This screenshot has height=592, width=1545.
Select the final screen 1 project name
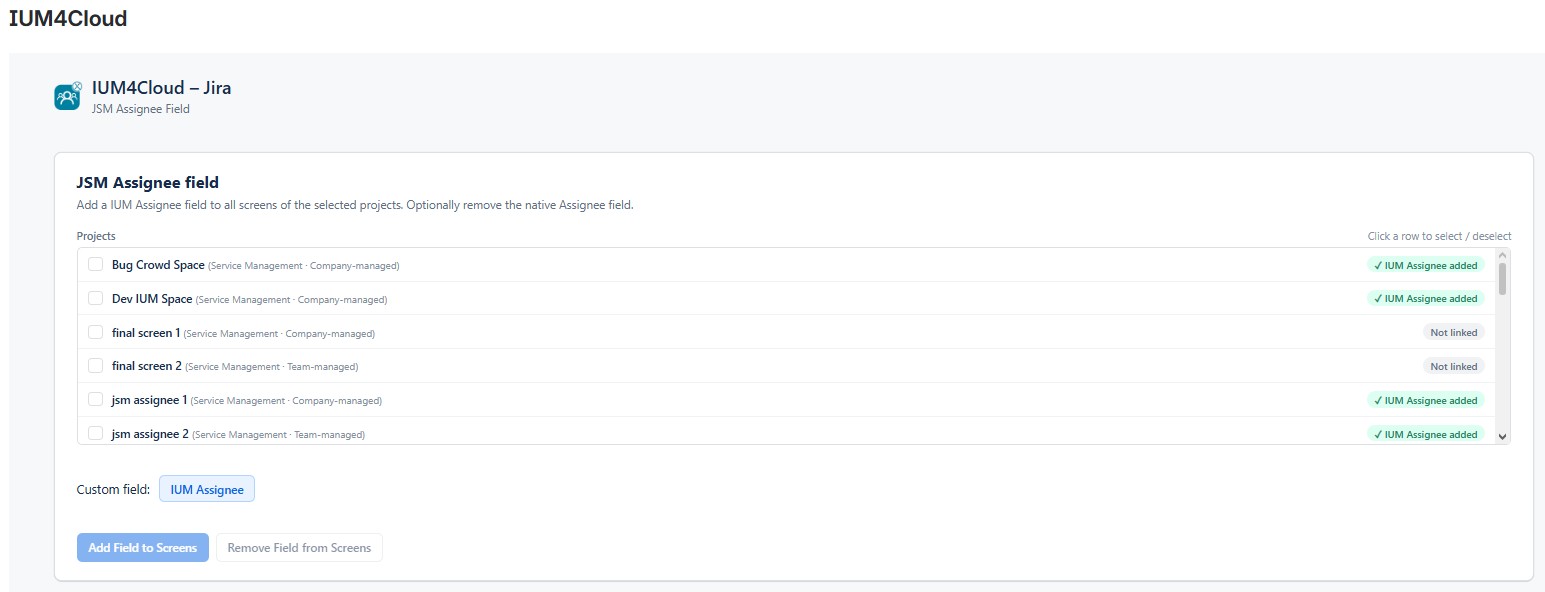pos(146,333)
